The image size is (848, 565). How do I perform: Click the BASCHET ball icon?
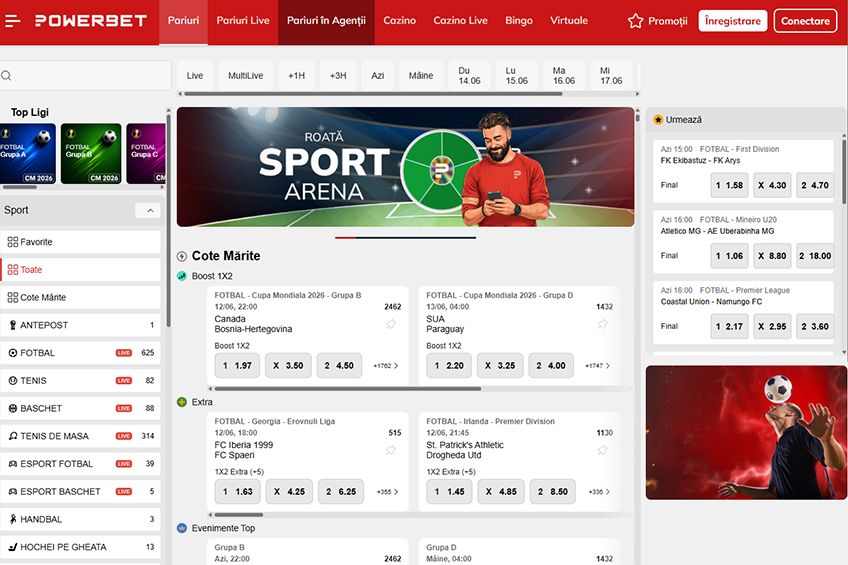point(13,408)
